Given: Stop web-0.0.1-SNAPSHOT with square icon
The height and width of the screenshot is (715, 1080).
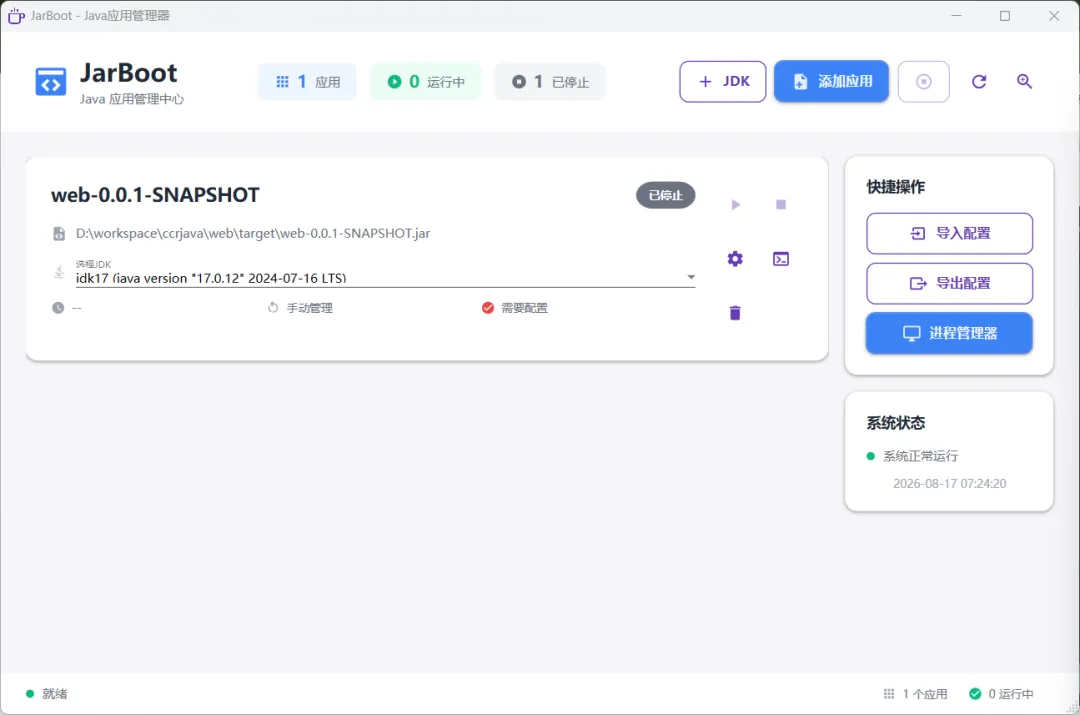Looking at the screenshot, I should point(780,205).
